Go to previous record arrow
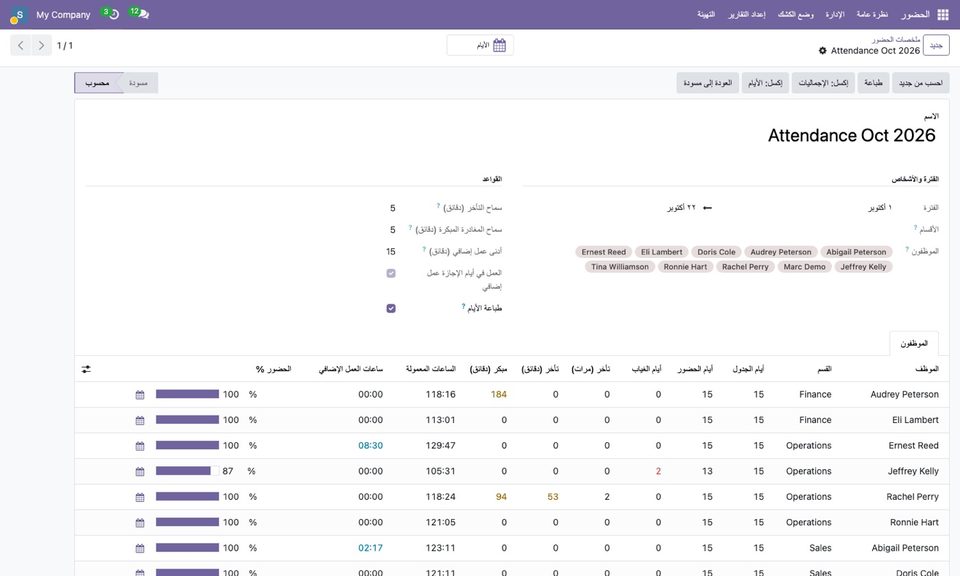The width and height of the screenshot is (960, 576). click(21, 45)
